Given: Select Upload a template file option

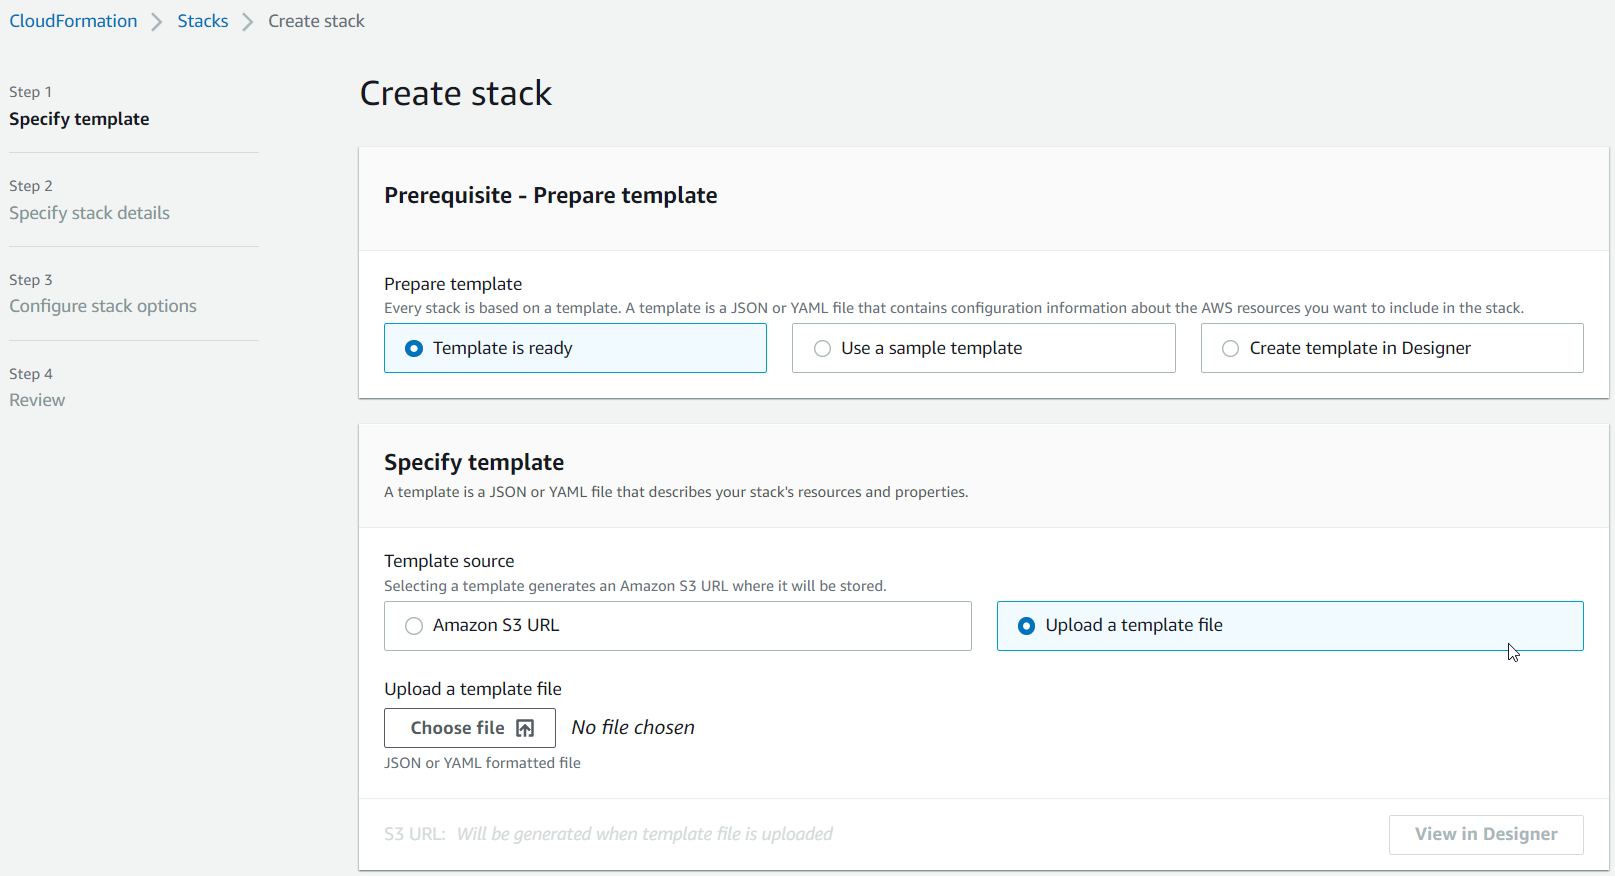Looking at the screenshot, I should click(1026, 626).
